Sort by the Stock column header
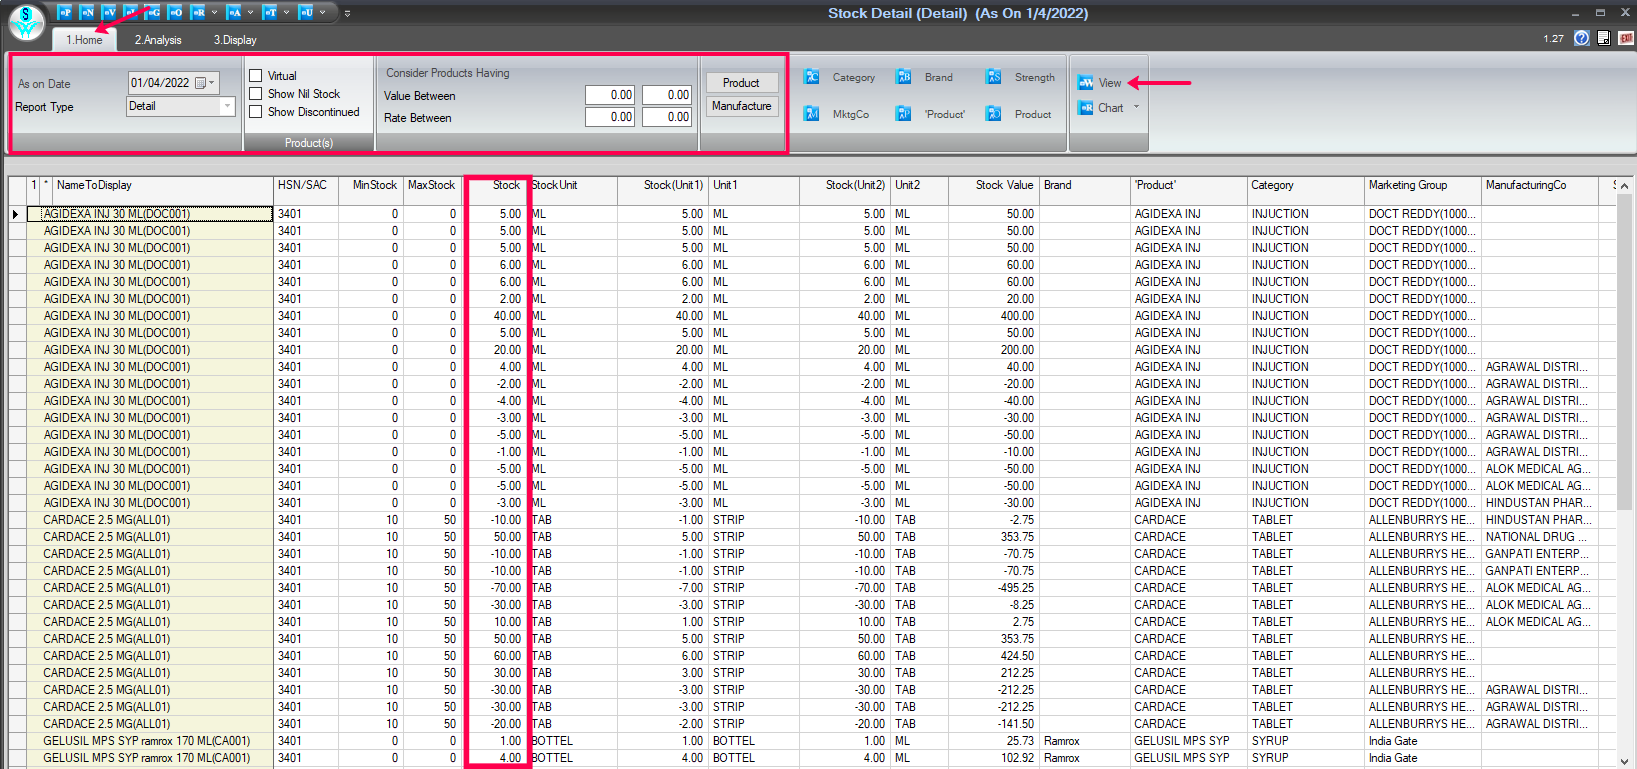Viewport: 1637px width, 769px height. click(x=494, y=185)
